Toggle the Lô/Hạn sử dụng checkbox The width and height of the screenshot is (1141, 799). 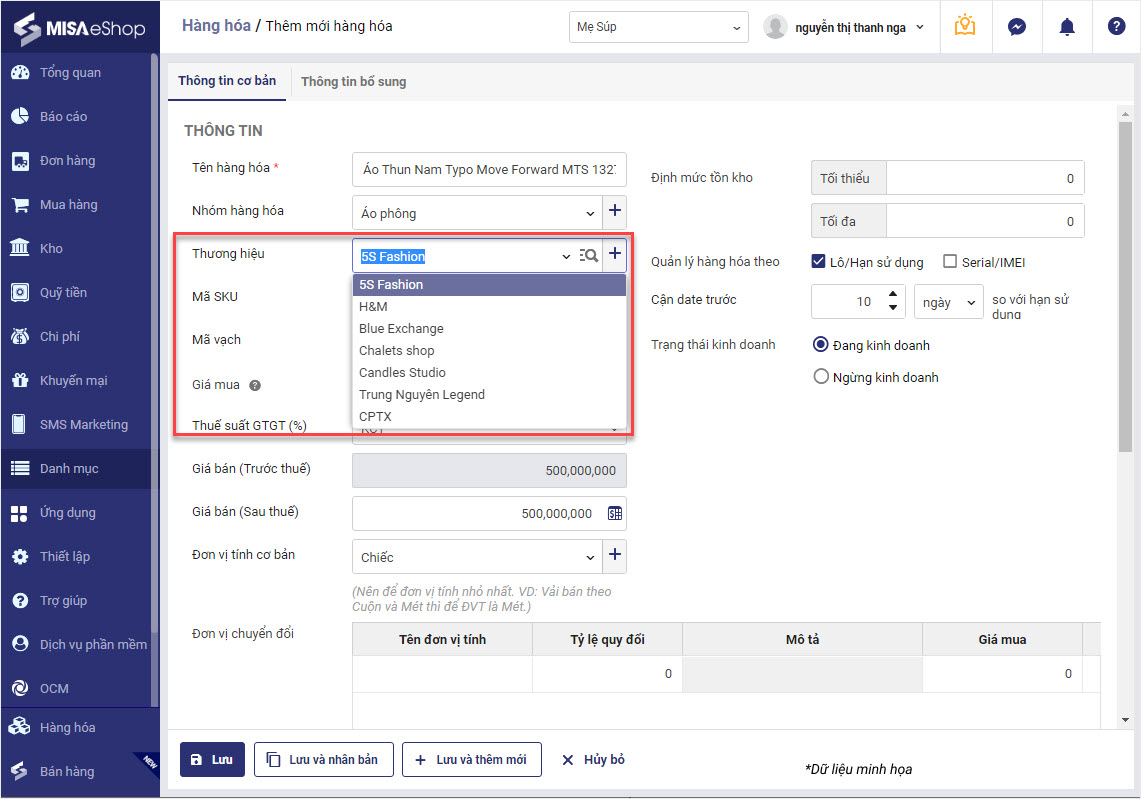point(819,262)
